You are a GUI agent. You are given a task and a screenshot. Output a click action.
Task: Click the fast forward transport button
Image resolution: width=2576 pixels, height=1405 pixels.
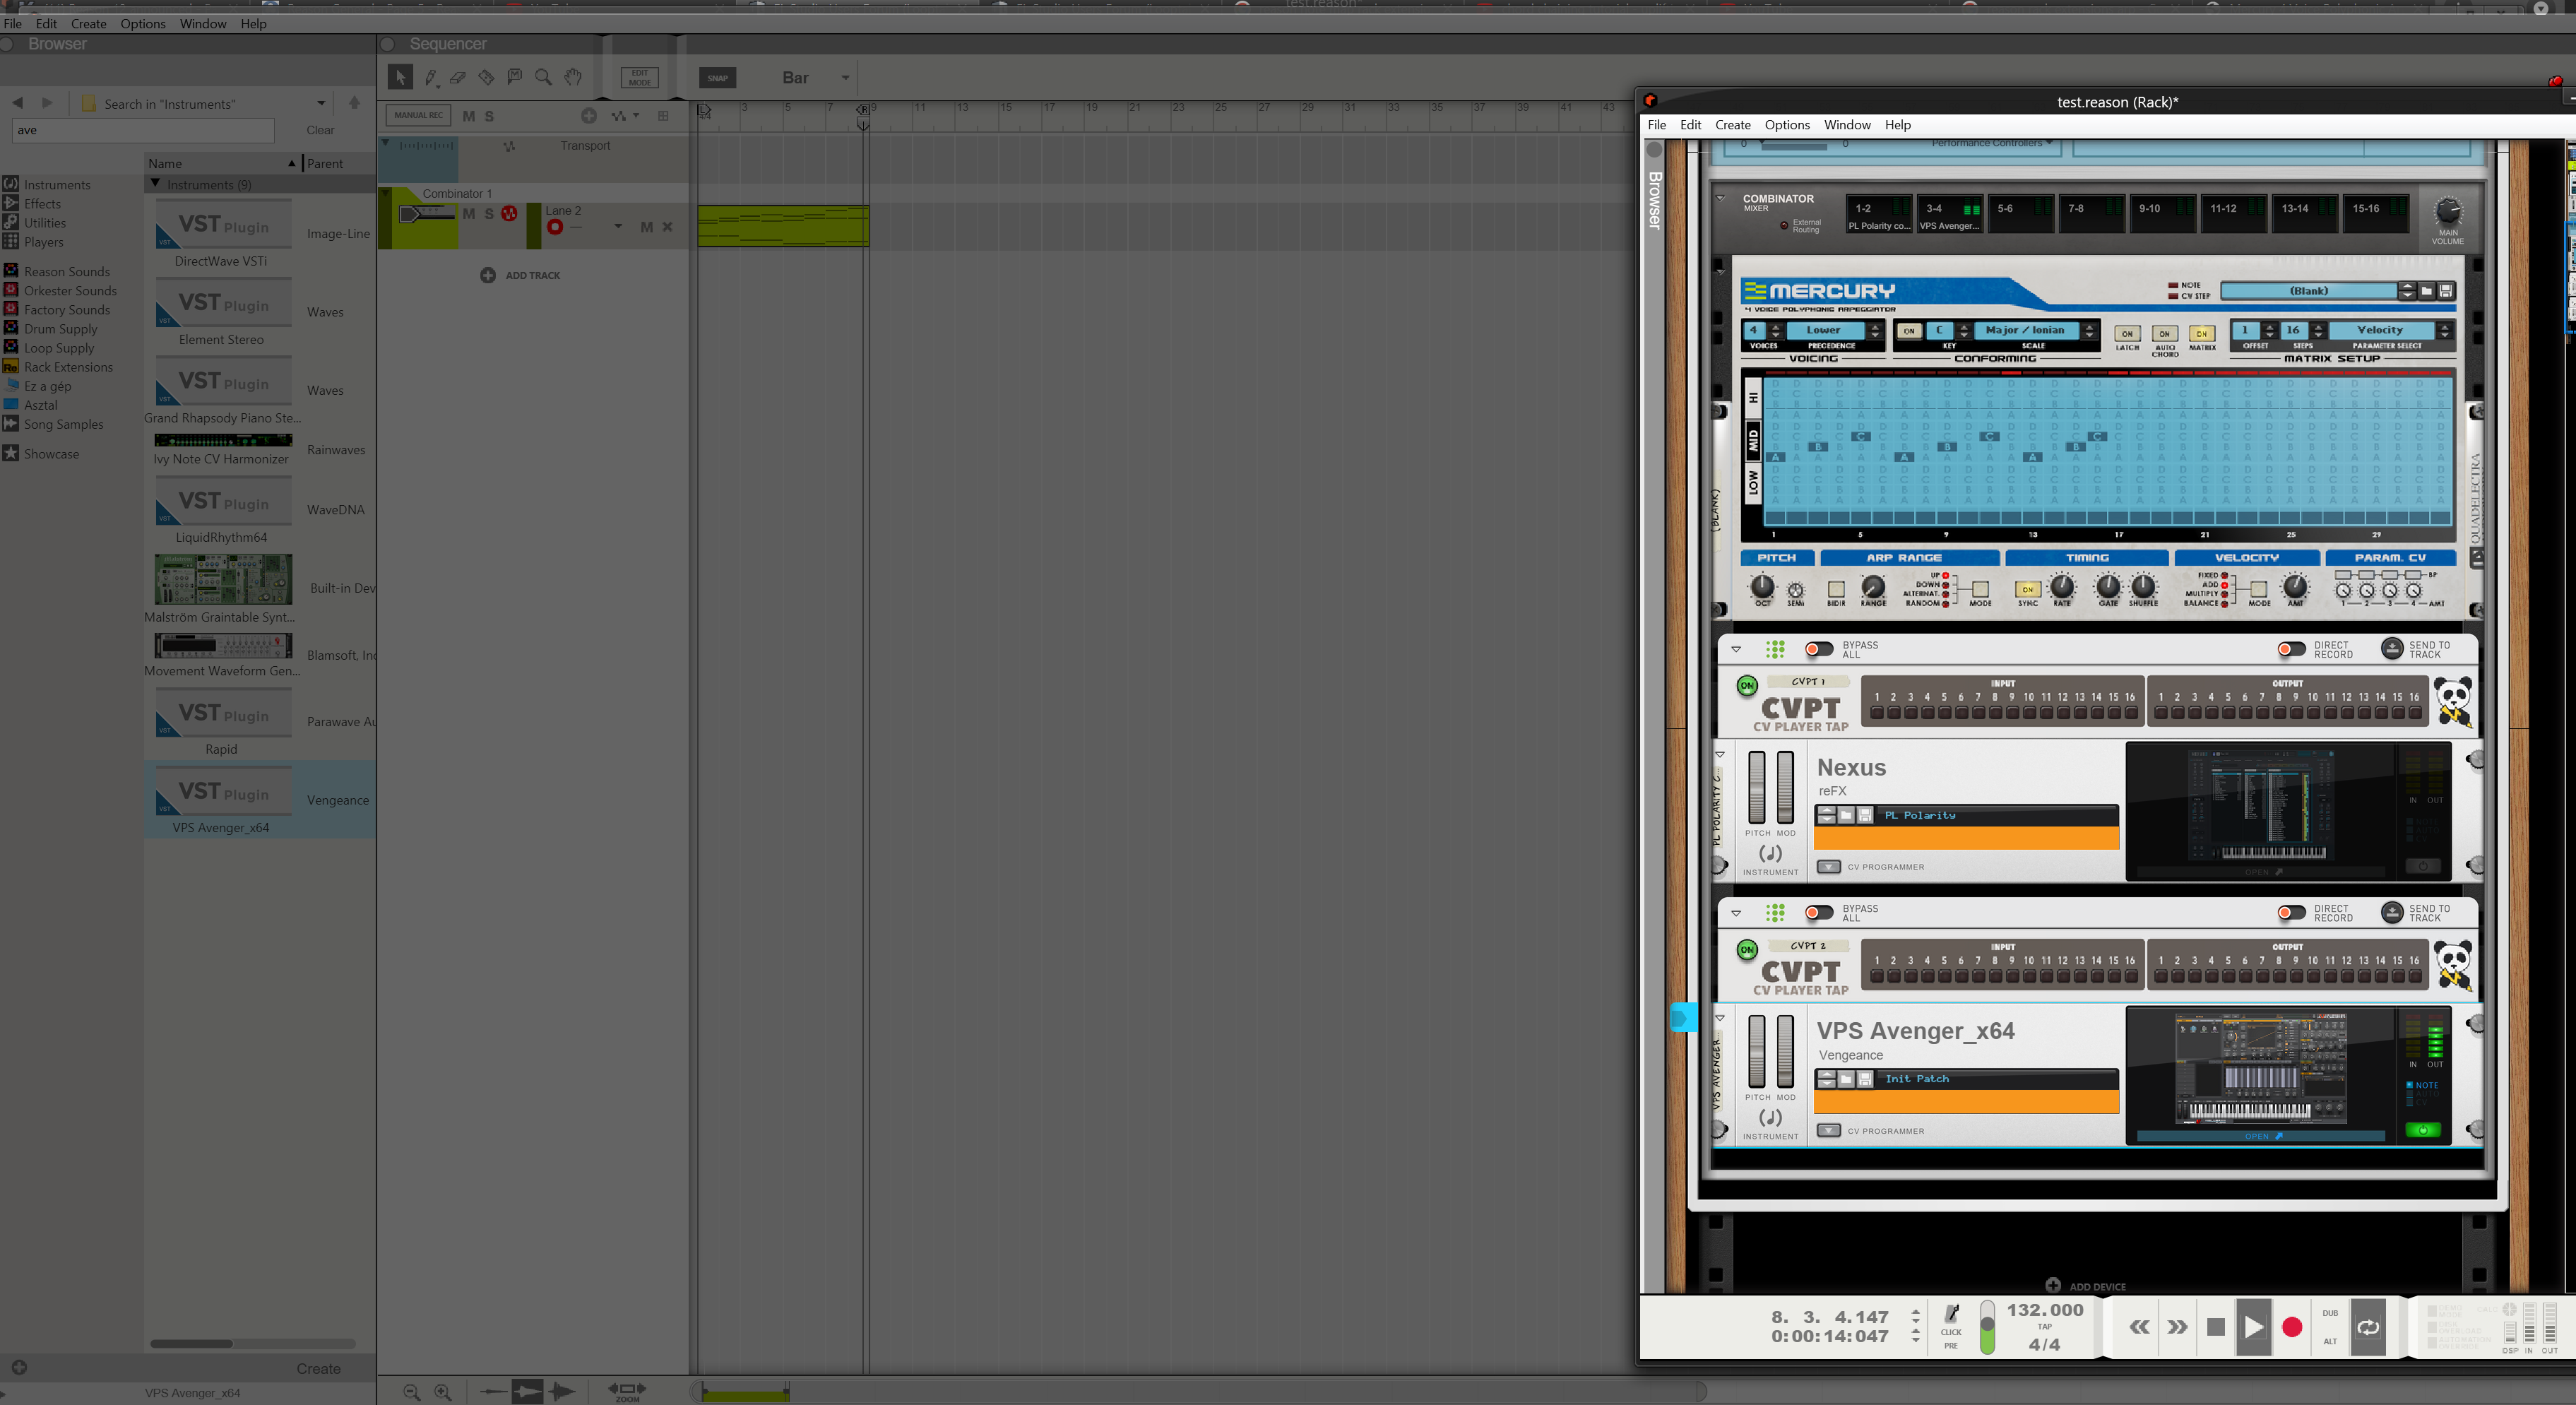tap(2177, 1327)
